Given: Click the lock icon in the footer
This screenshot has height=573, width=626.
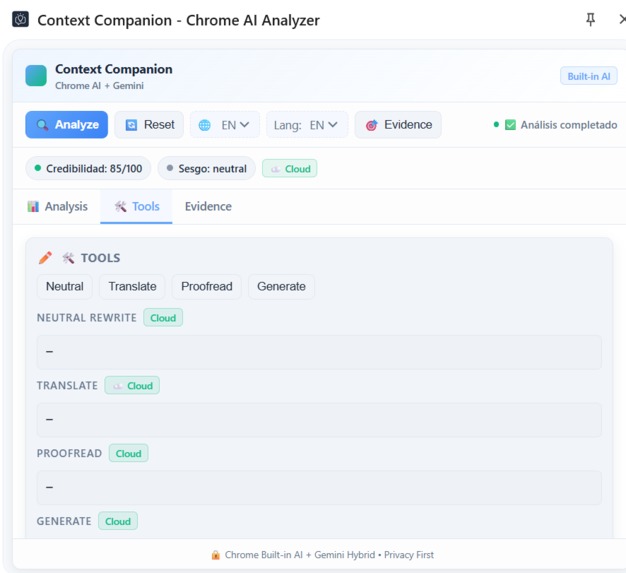Looking at the screenshot, I should [x=216, y=555].
